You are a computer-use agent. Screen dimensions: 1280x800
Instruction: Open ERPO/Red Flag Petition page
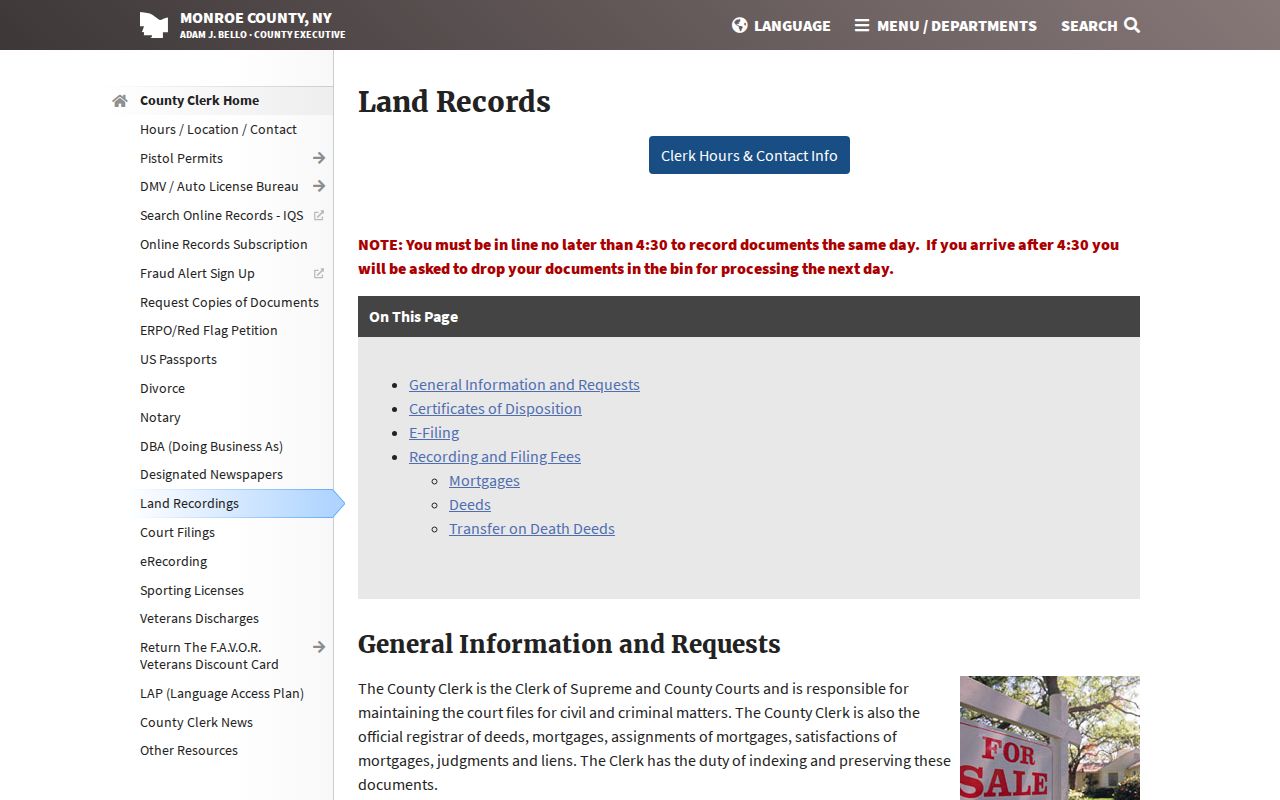coord(209,330)
